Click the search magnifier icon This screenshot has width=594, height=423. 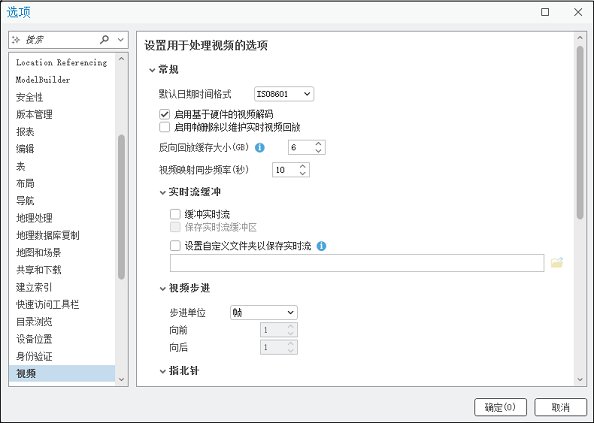pyautogui.click(x=104, y=39)
